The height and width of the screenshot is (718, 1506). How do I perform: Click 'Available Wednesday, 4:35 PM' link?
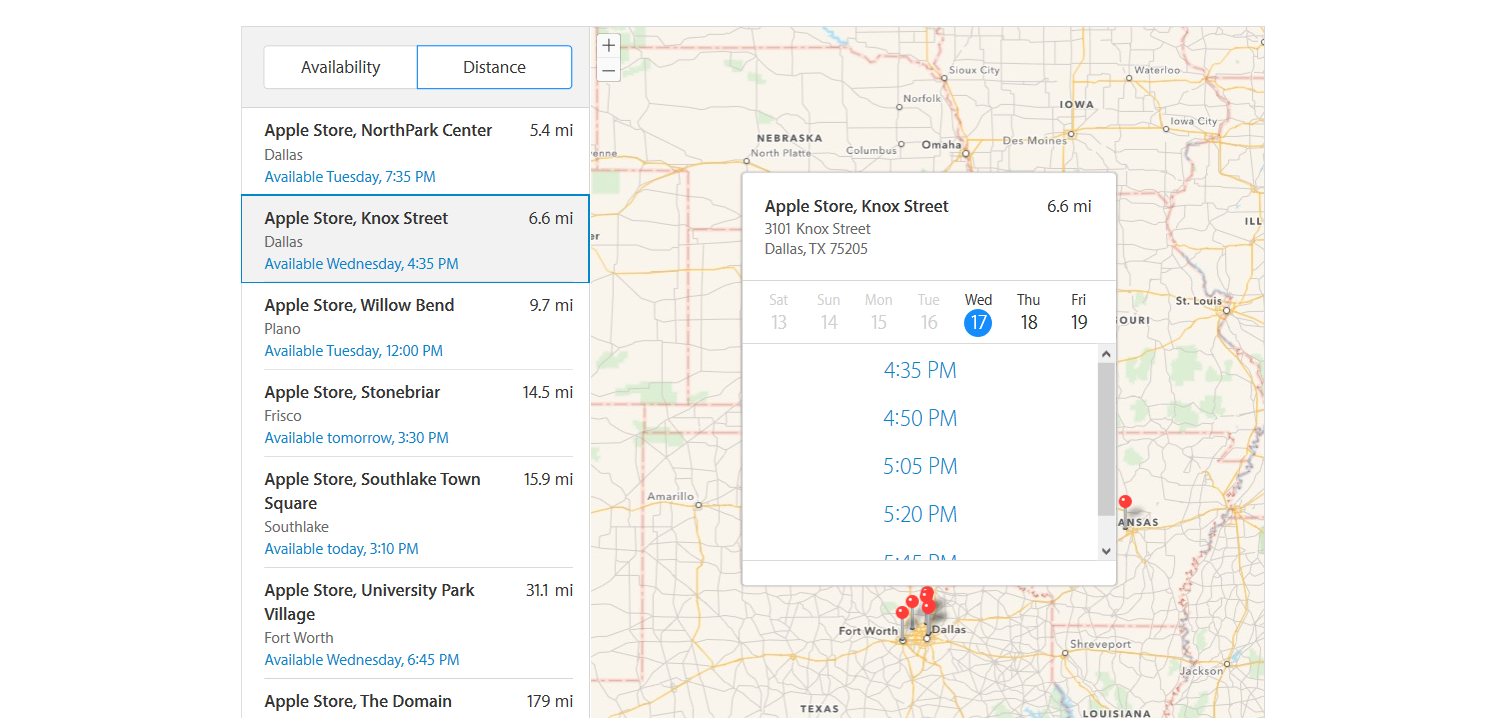[x=361, y=264]
